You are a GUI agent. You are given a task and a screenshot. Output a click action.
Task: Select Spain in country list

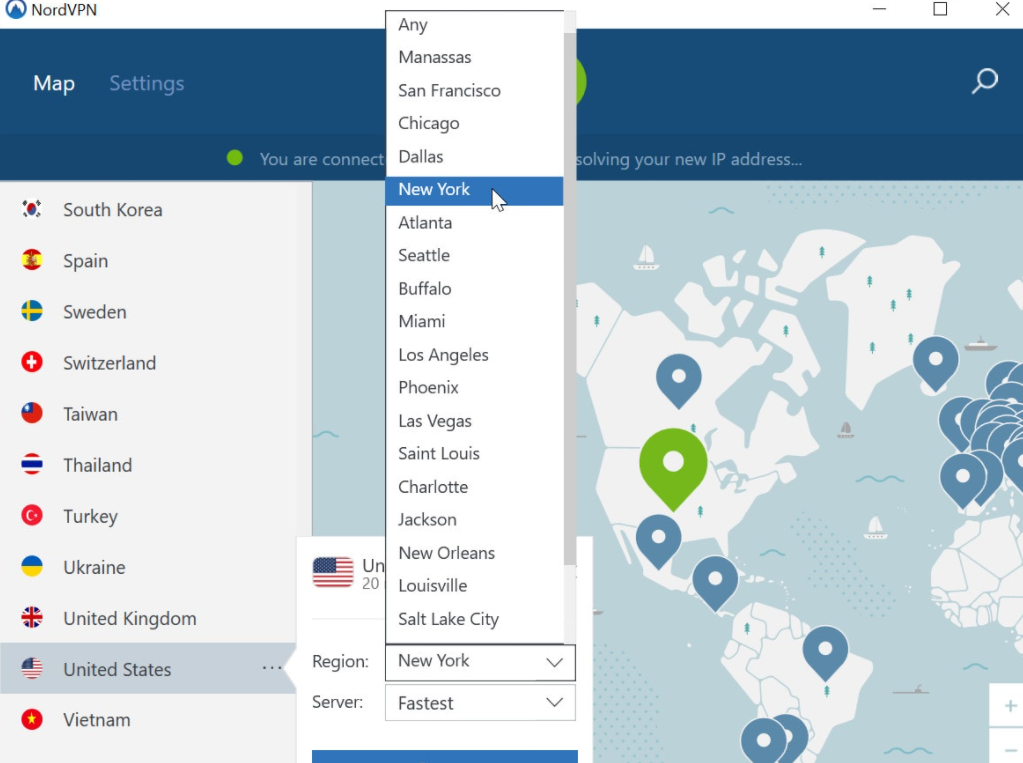[x=147, y=260]
